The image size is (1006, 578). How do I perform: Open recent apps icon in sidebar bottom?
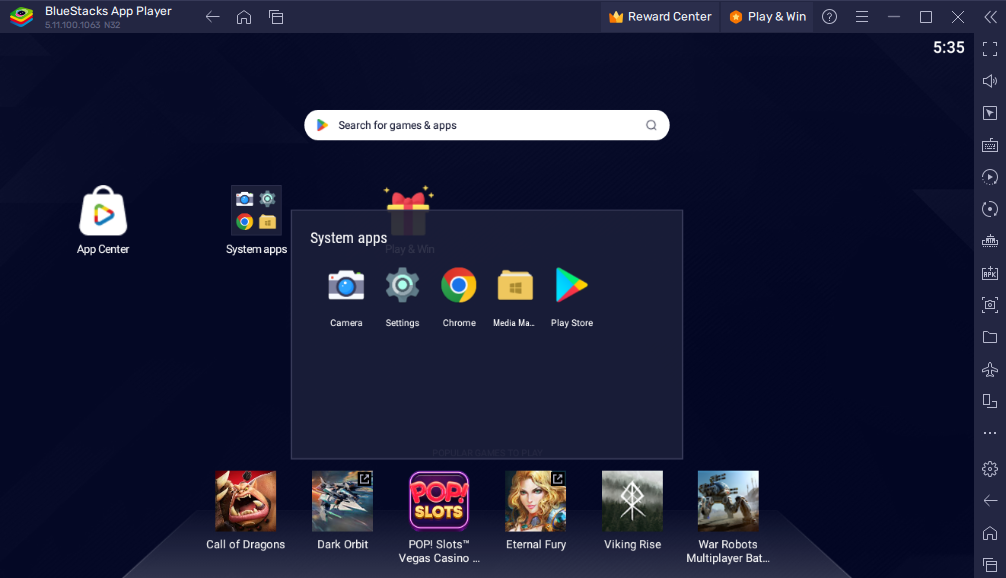(x=990, y=565)
